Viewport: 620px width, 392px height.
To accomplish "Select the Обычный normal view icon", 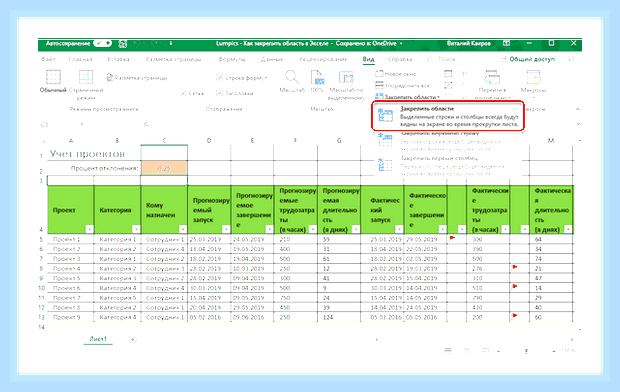I will (53, 77).
